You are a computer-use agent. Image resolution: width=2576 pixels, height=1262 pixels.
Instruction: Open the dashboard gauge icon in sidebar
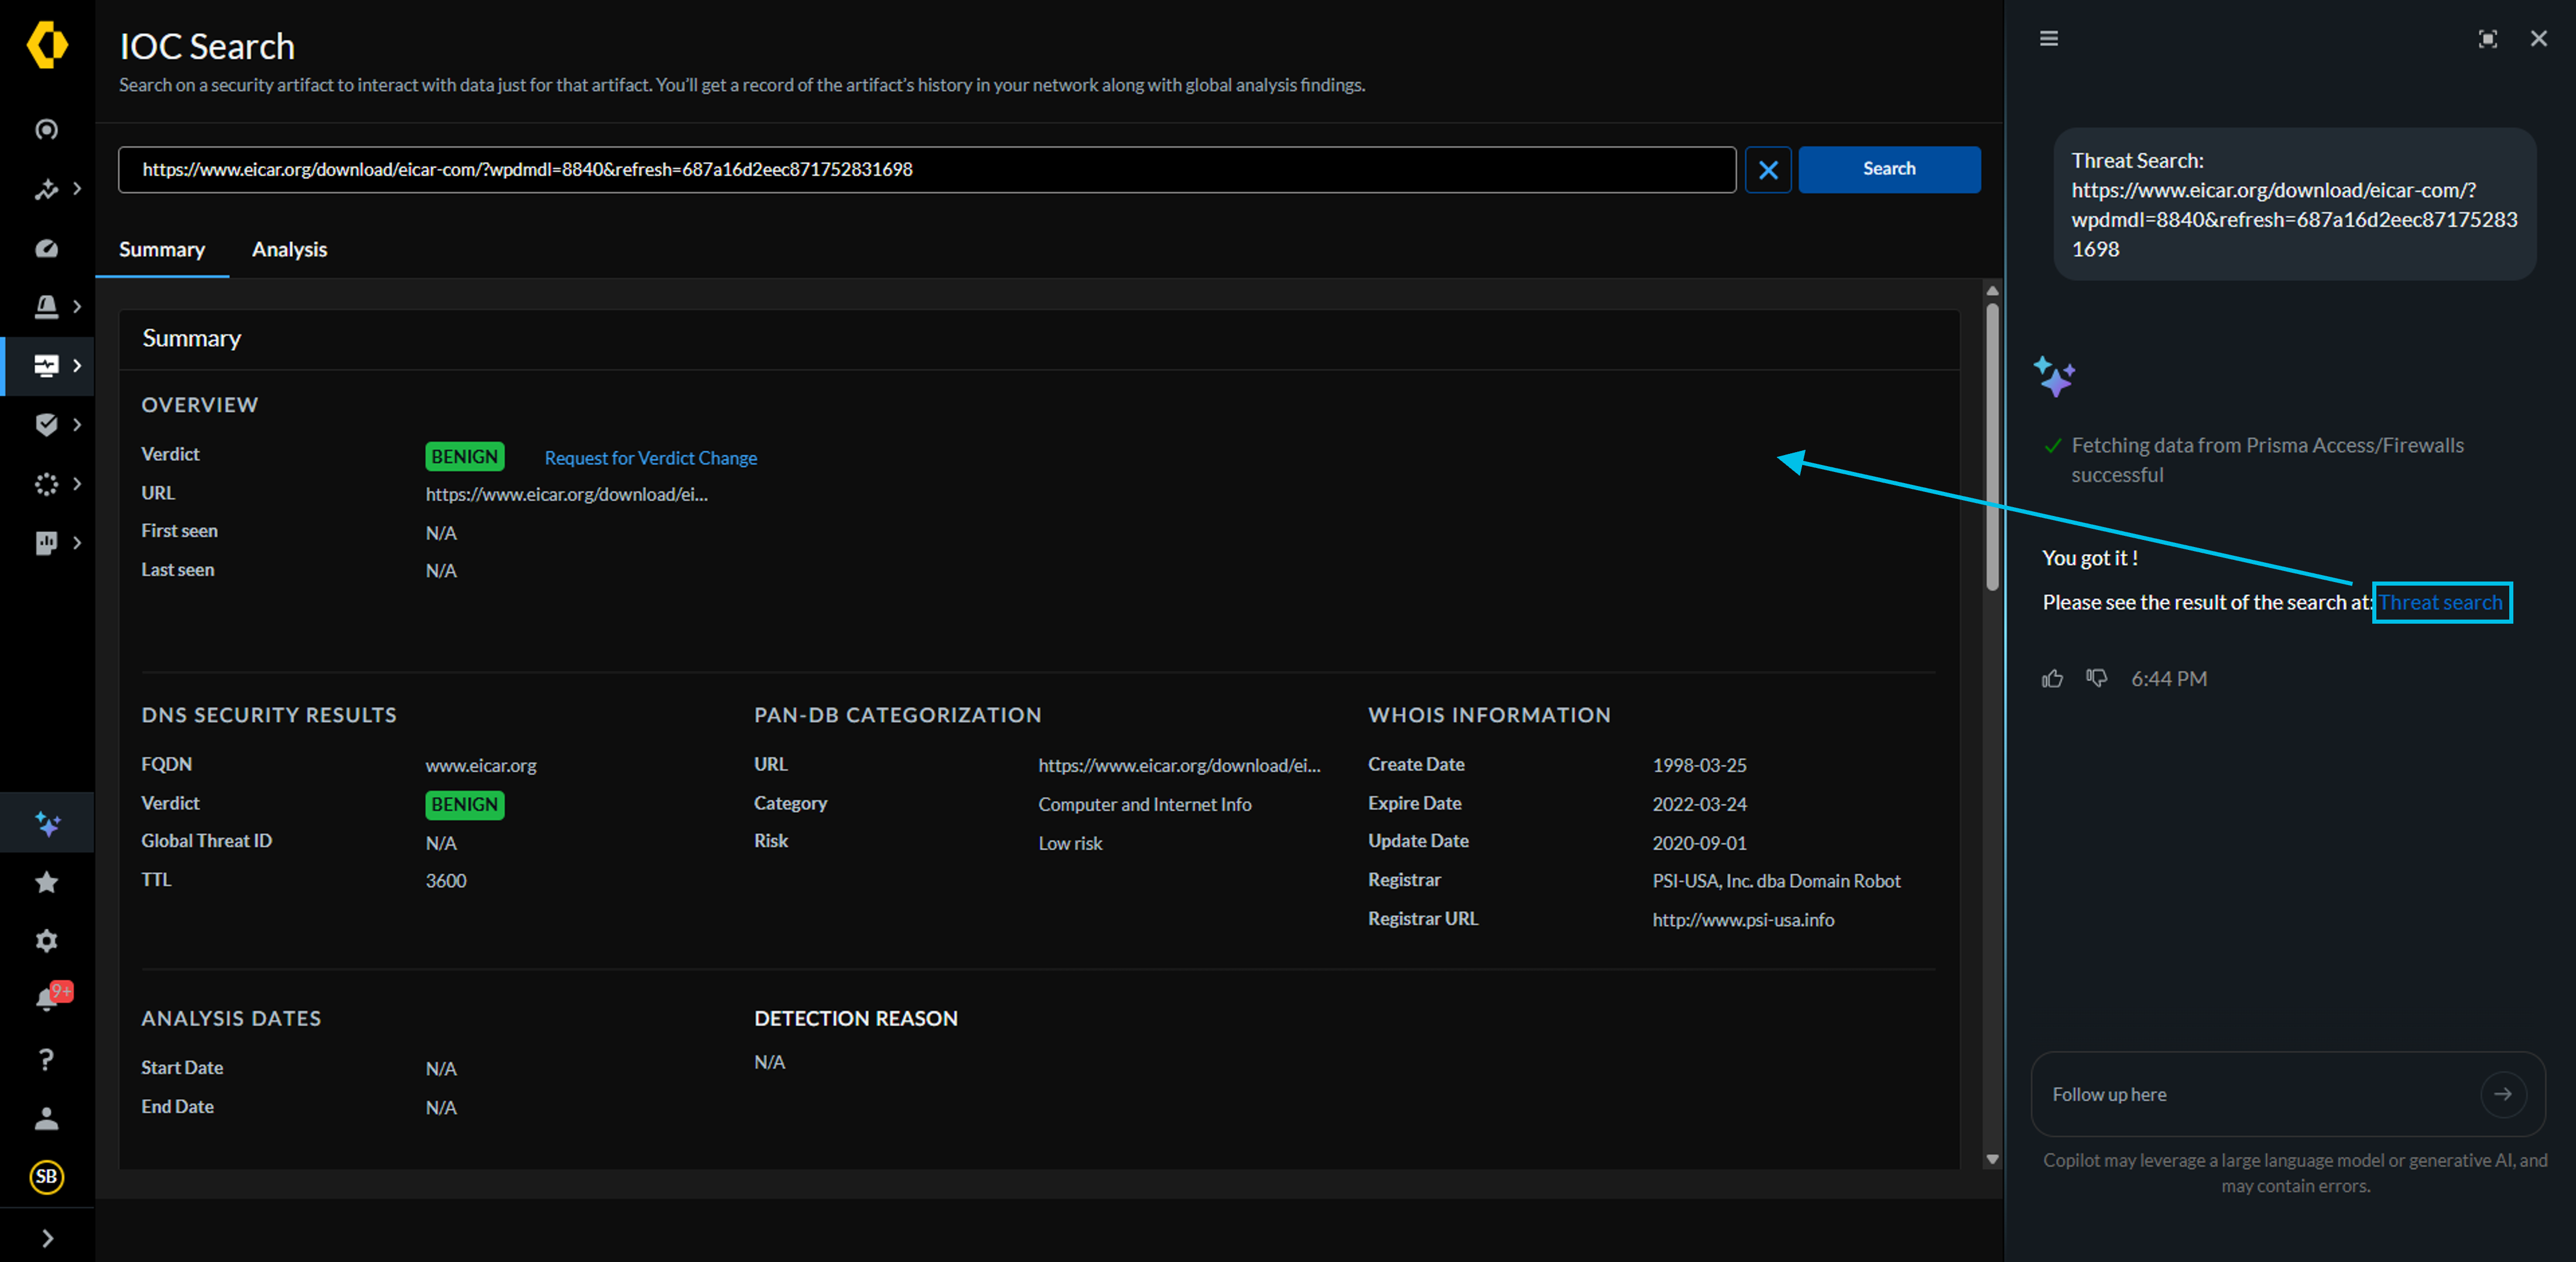(x=47, y=248)
